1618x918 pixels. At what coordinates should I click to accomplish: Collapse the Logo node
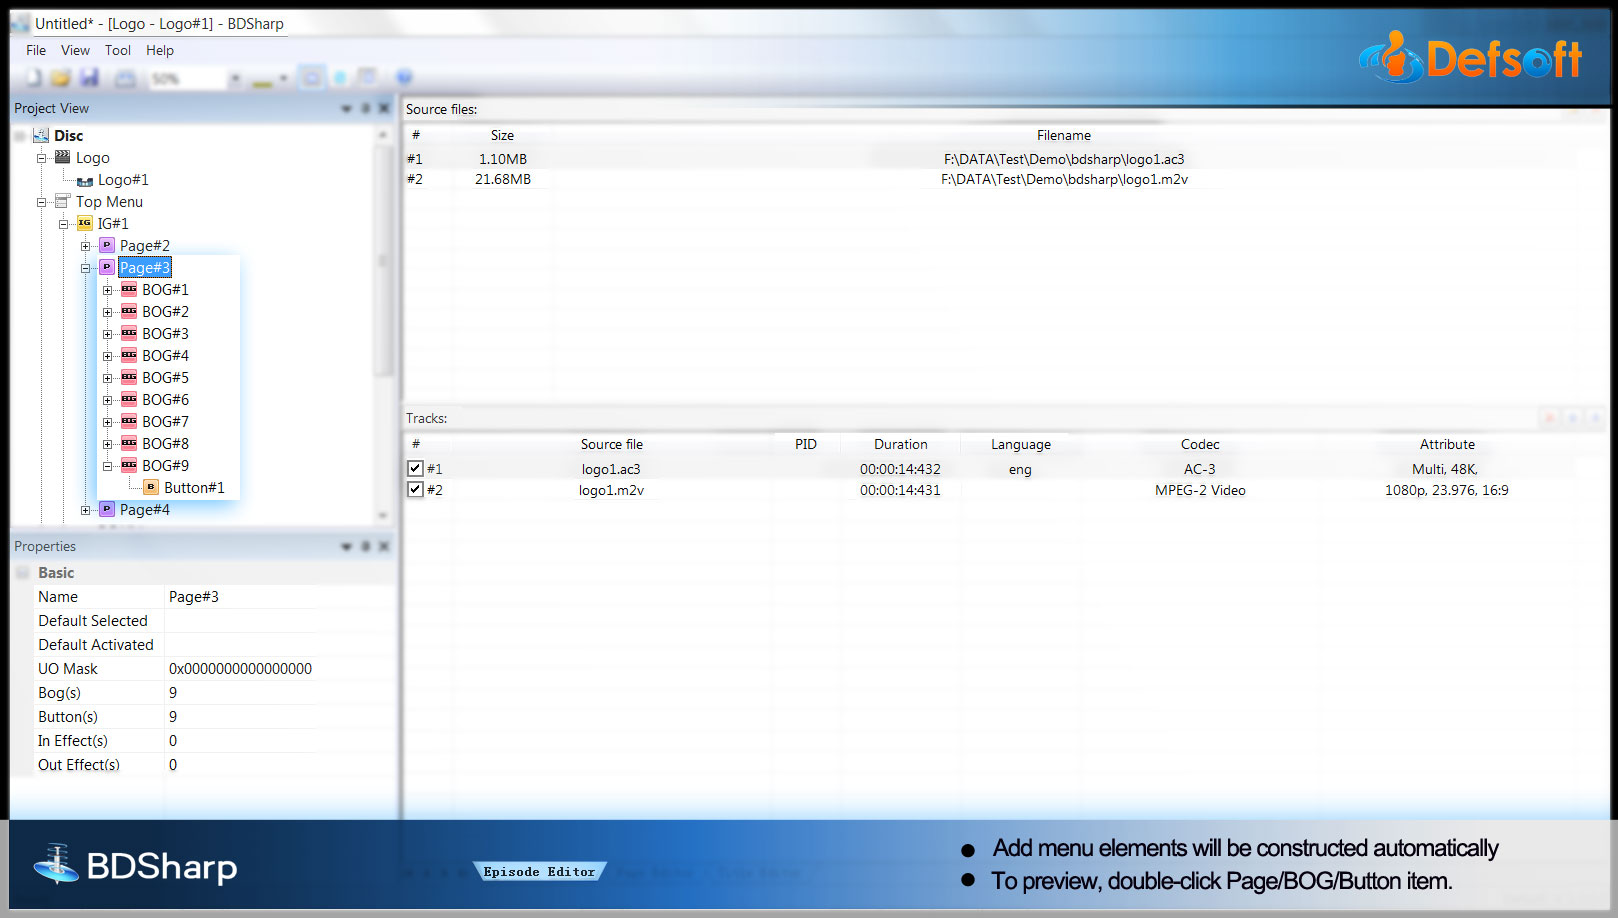pos(41,158)
